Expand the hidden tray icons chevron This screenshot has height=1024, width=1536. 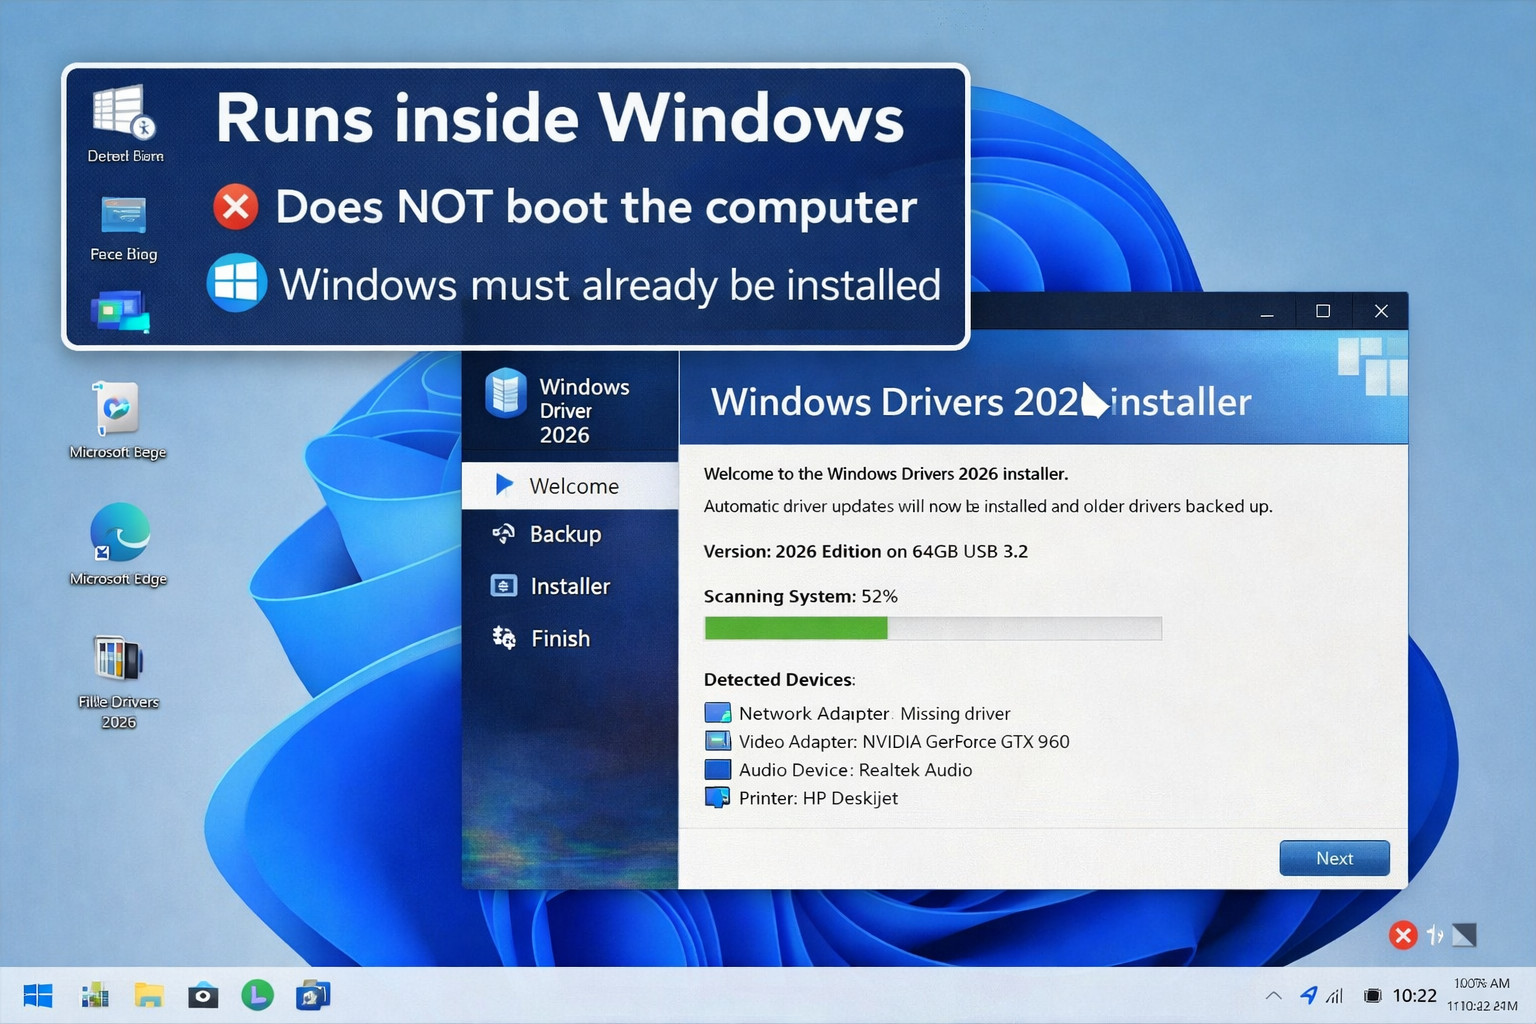click(1273, 996)
